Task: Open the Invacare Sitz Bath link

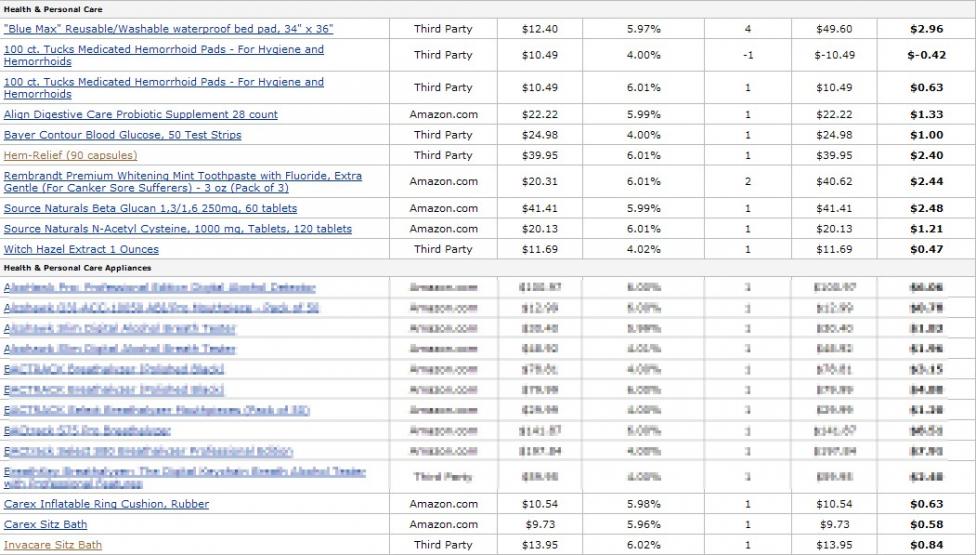Action: point(52,545)
